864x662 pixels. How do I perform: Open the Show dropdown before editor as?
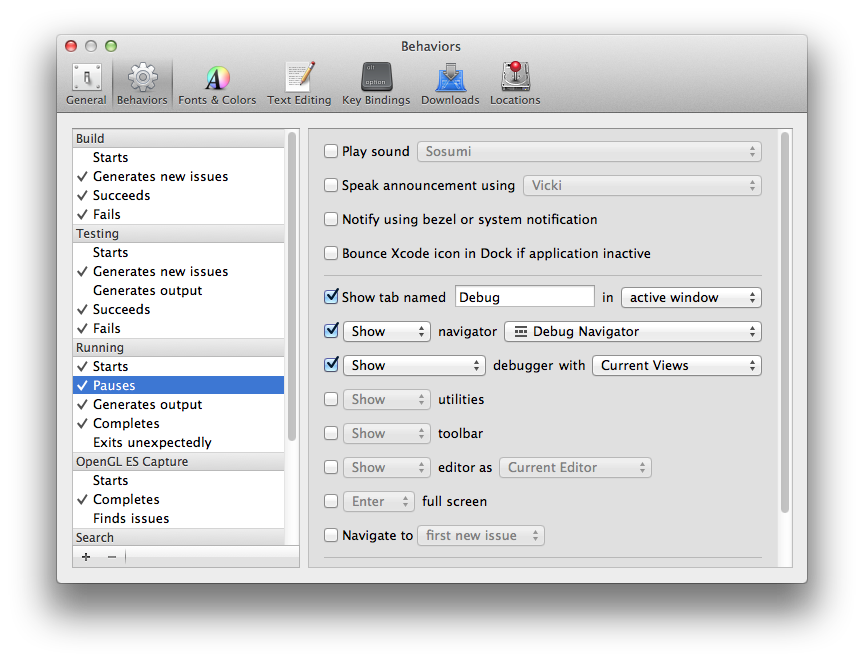(x=386, y=468)
